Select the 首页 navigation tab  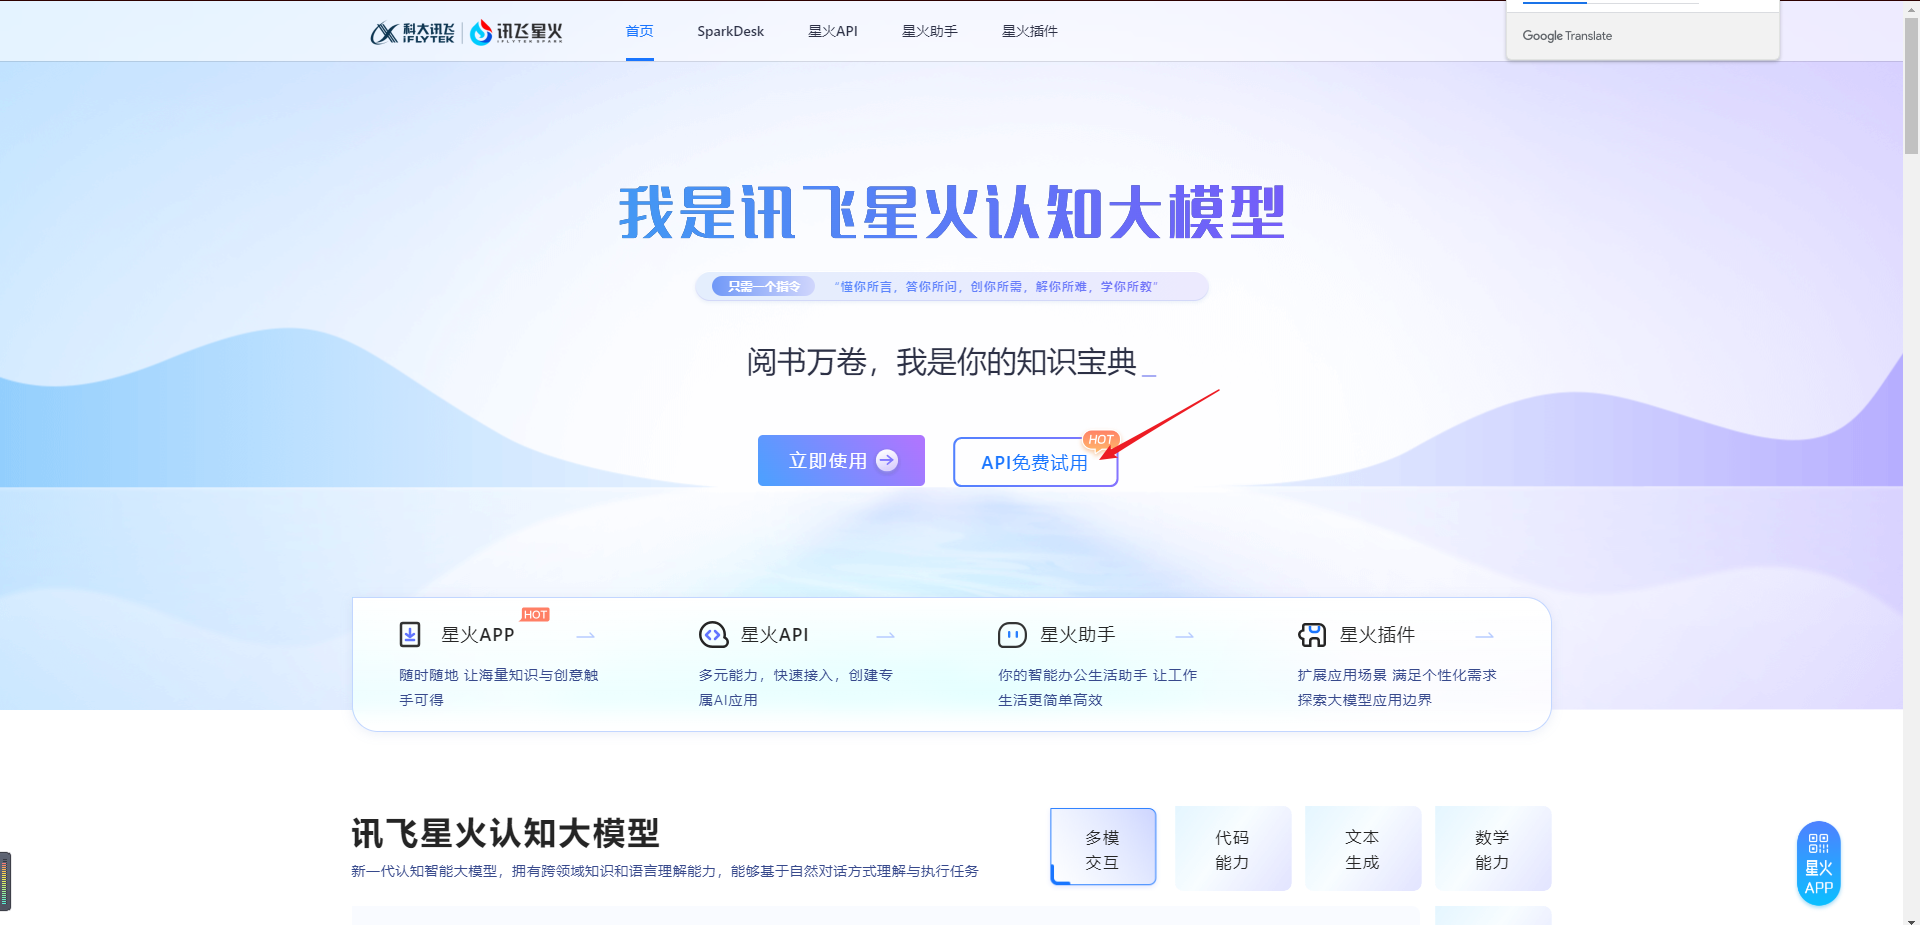click(639, 31)
